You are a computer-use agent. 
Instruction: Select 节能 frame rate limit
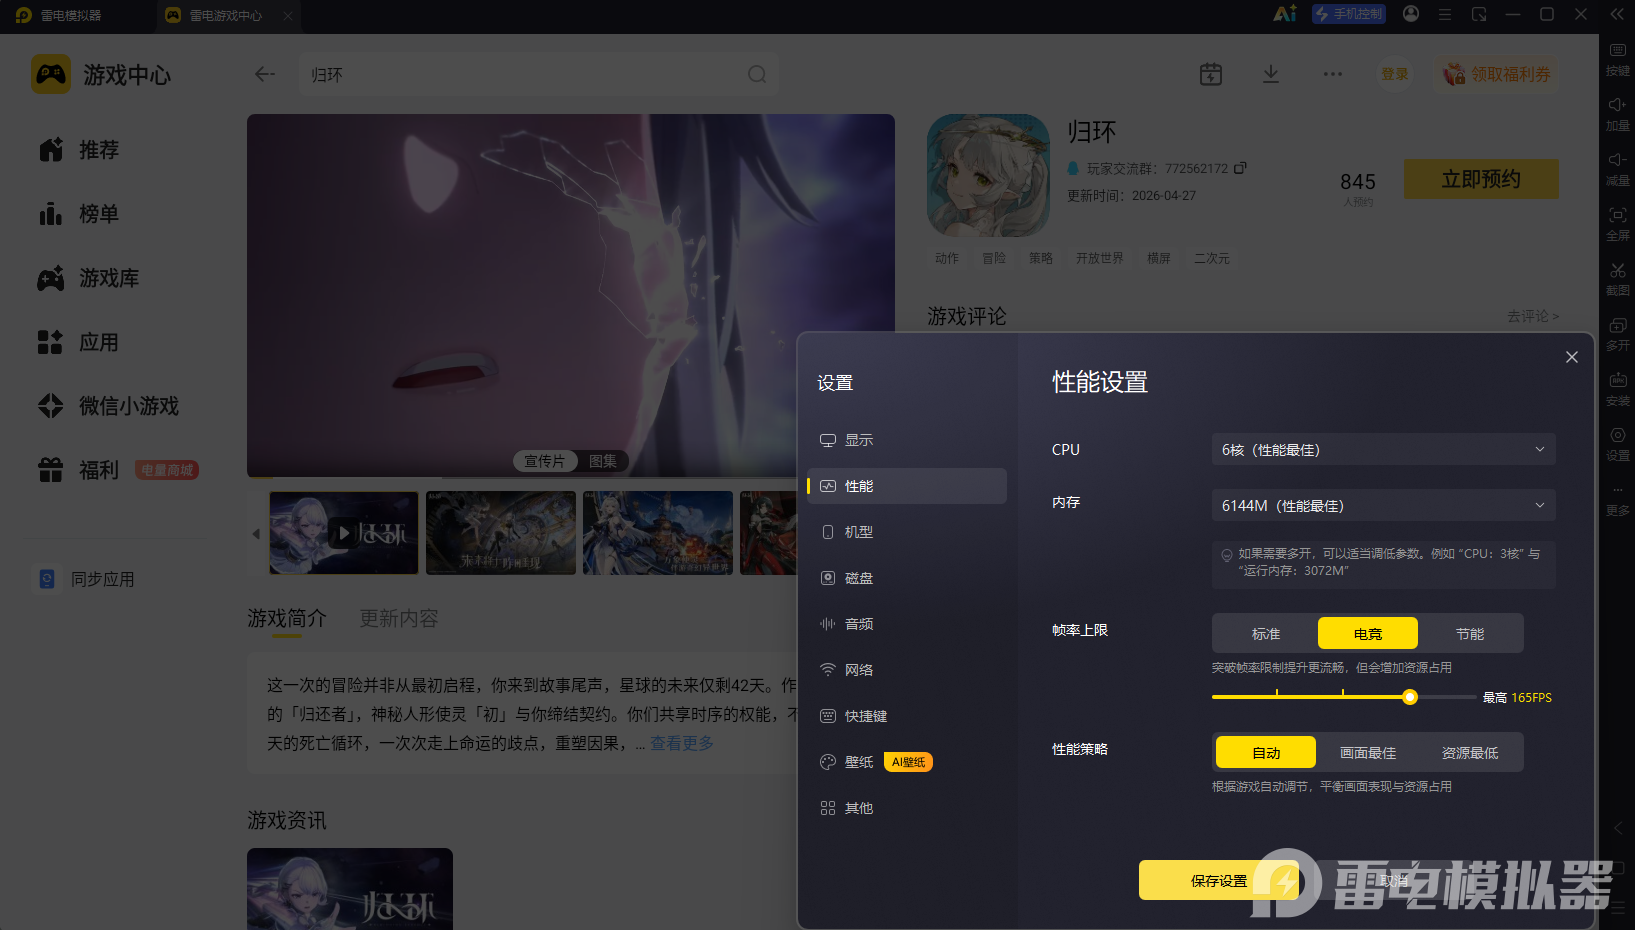coord(1470,634)
